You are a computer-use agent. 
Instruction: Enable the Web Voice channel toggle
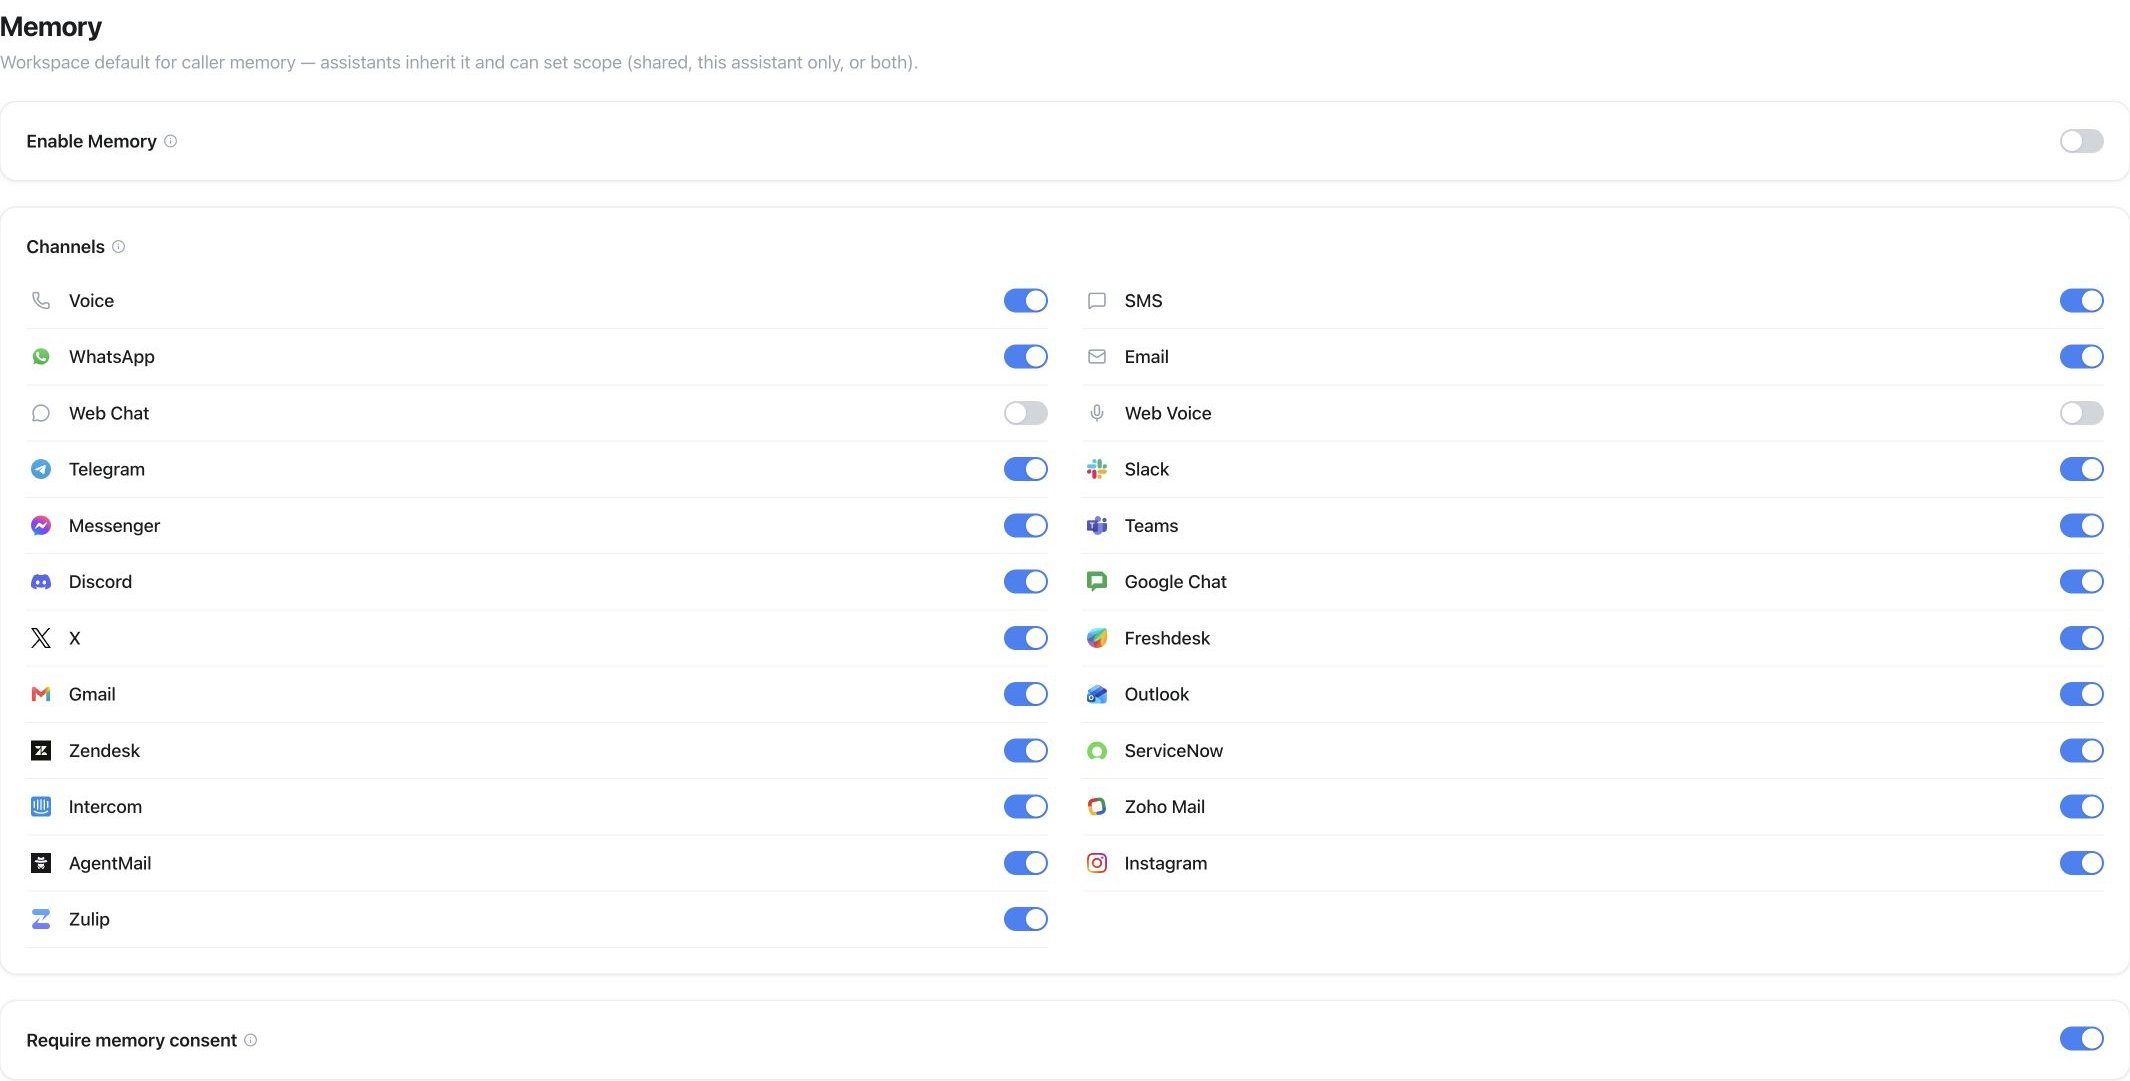(2081, 413)
